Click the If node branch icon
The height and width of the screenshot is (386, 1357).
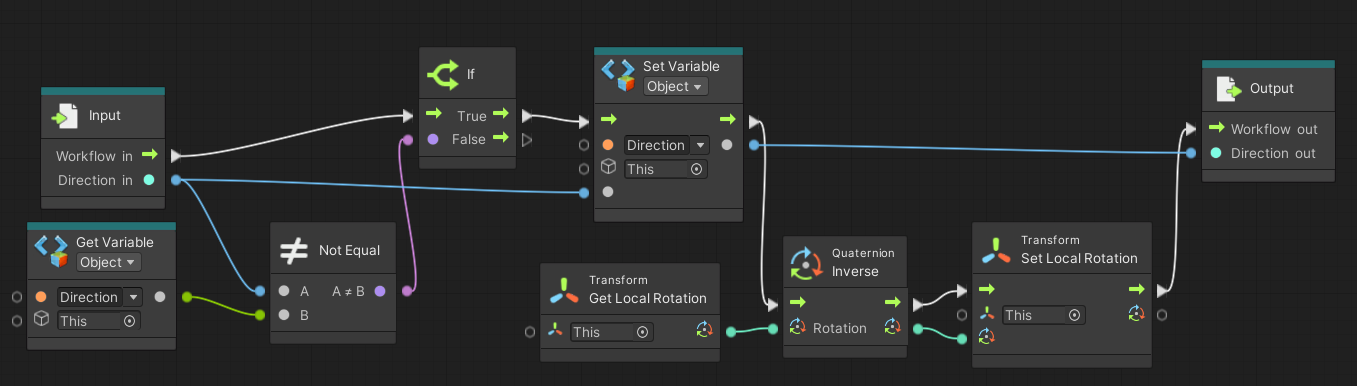[x=443, y=74]
